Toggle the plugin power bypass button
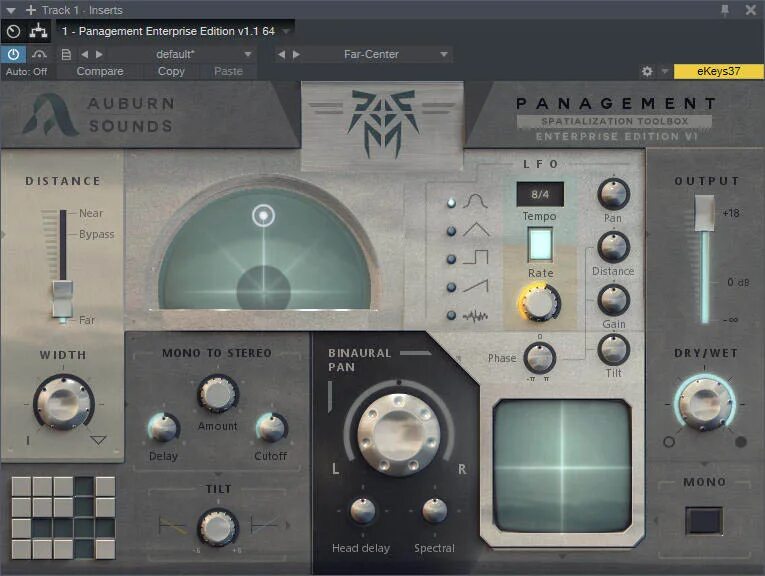The image size is (765, 576). [13, 54]
